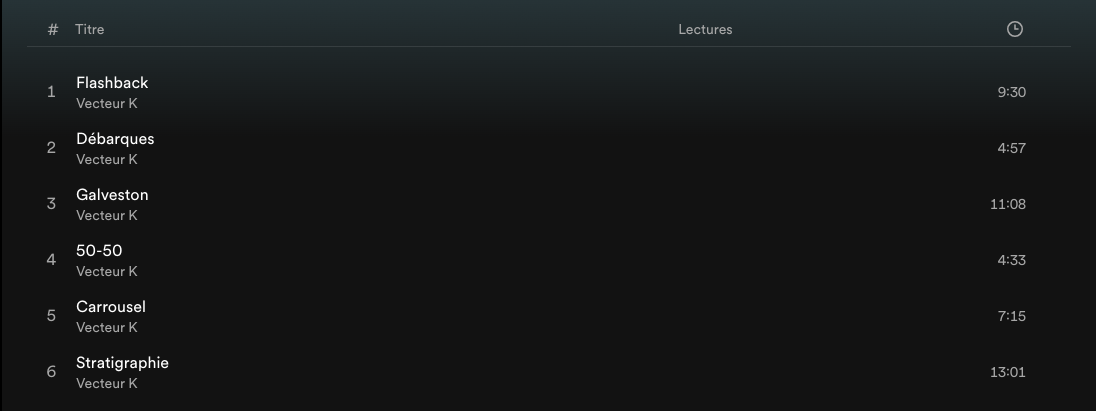The width and height of the screenshot is (1096, 411).
Task: Select the Lectures column header
Action: click(705, 29)
